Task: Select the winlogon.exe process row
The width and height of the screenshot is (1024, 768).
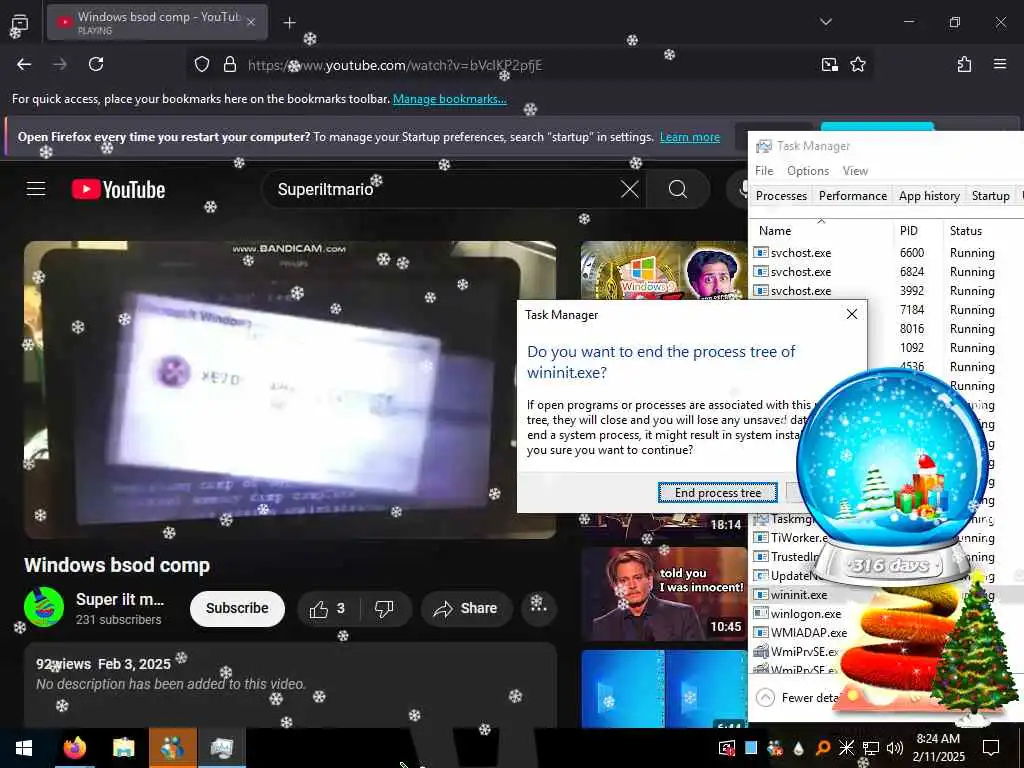Action: click(803, 614)
